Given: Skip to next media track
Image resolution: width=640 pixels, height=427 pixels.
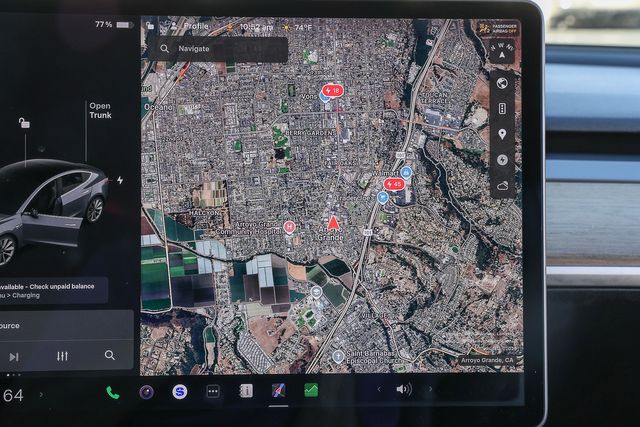Looking at the screenshot, I should point(14,357).
